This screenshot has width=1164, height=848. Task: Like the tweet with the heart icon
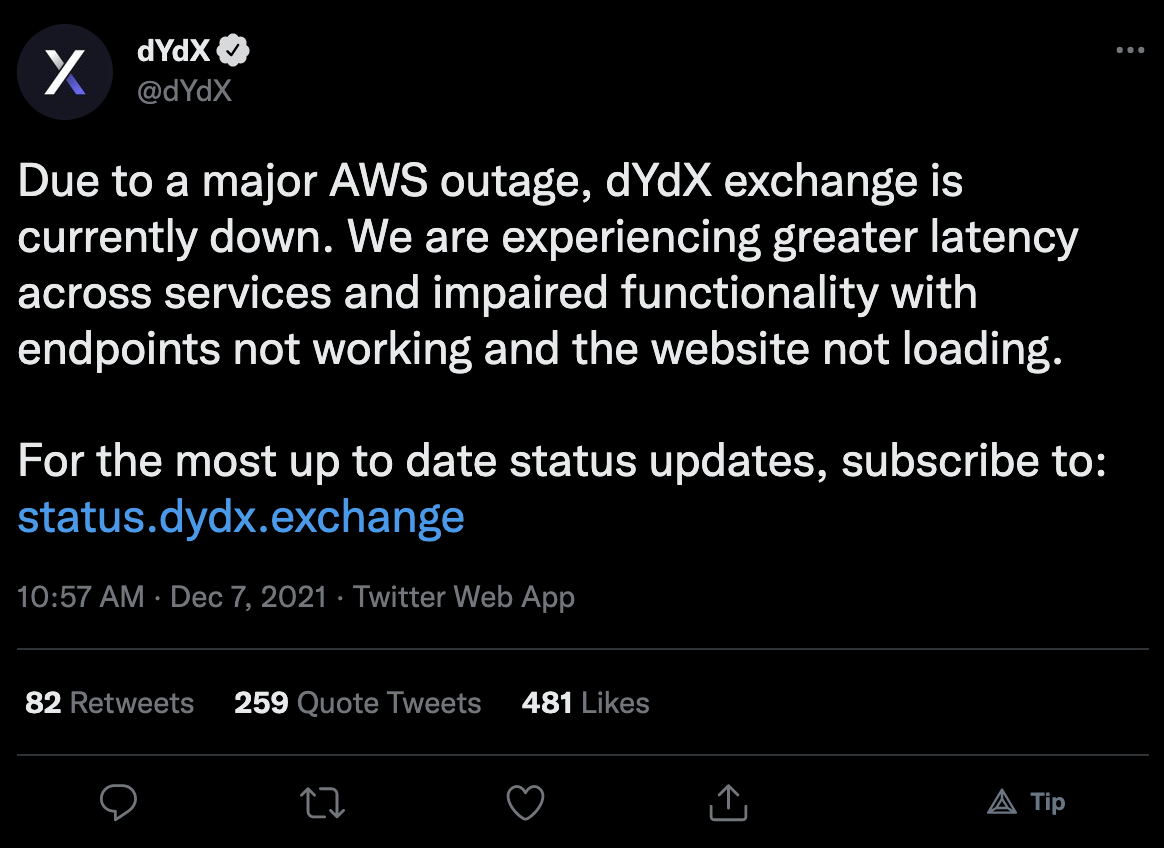coord(525,802)
